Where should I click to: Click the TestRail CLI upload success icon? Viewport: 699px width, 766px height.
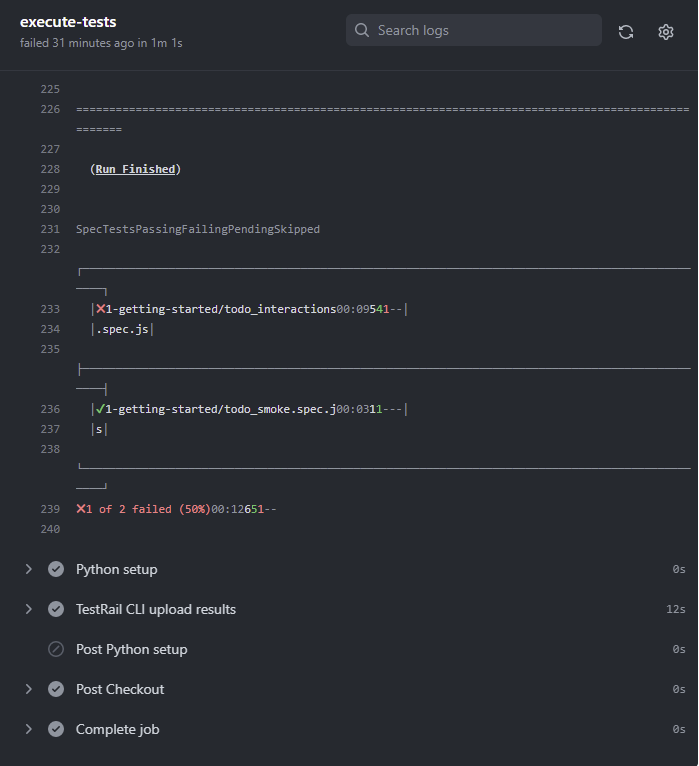pyautogui.click(x=56, y=609)
